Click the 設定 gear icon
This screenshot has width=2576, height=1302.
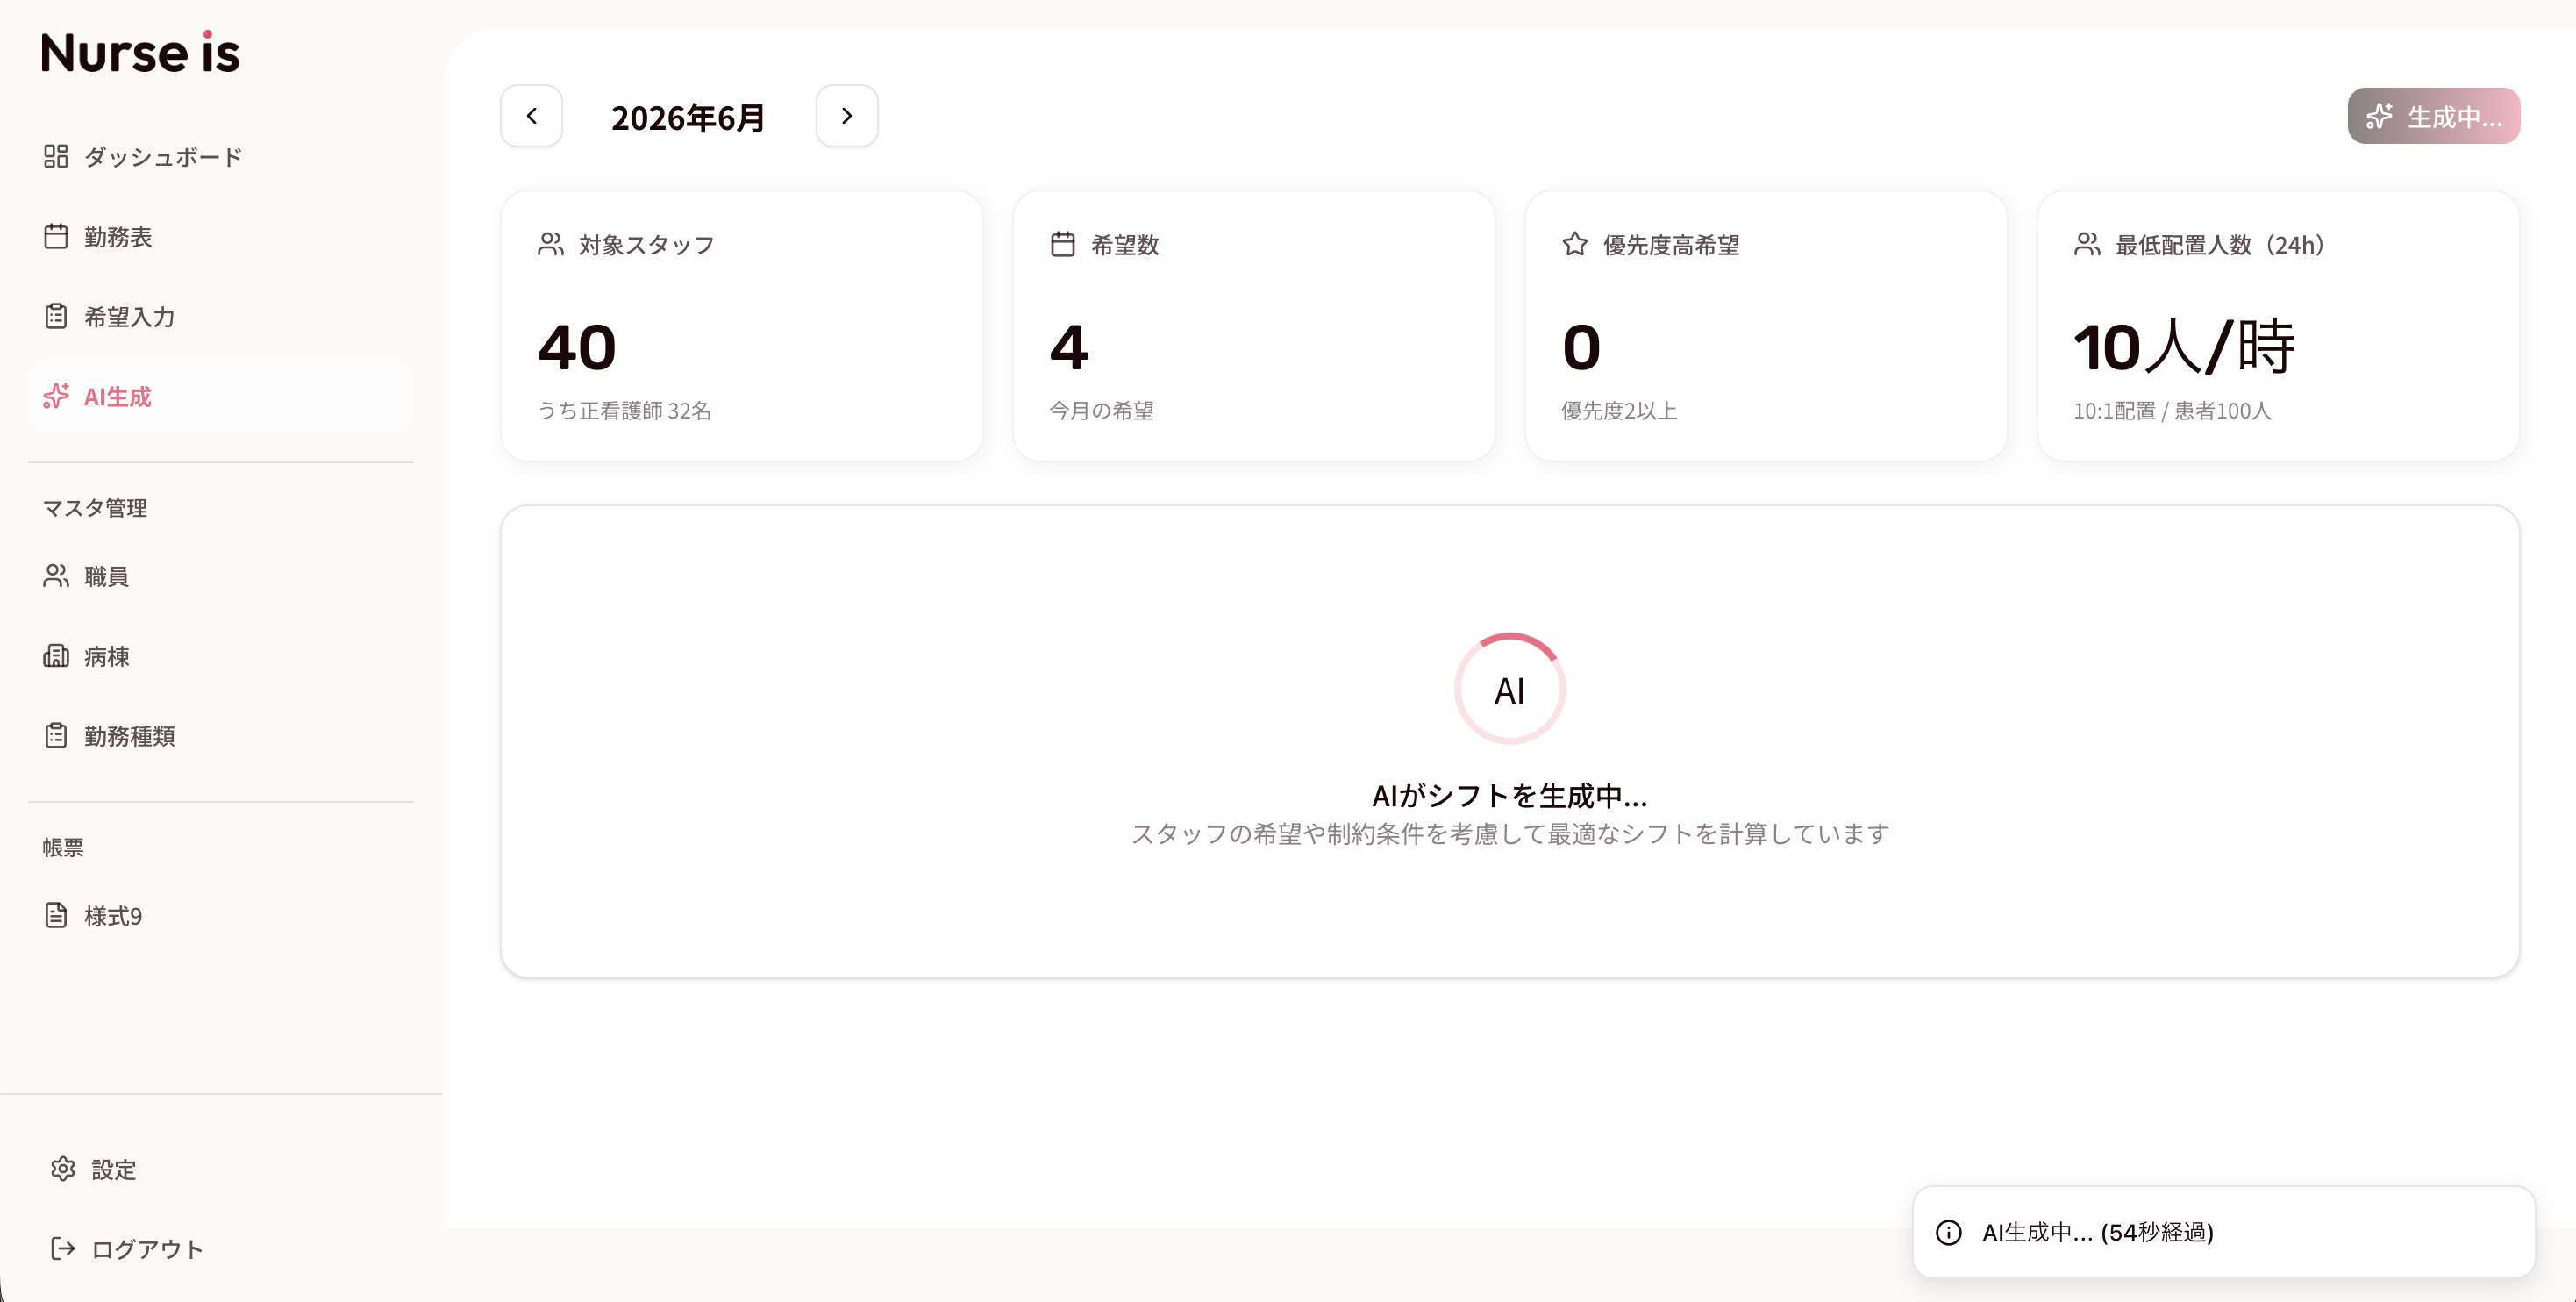click(x=63, y=1169)
